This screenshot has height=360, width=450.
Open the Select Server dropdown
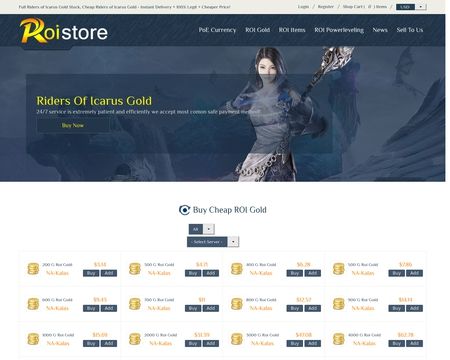[213, 242]
